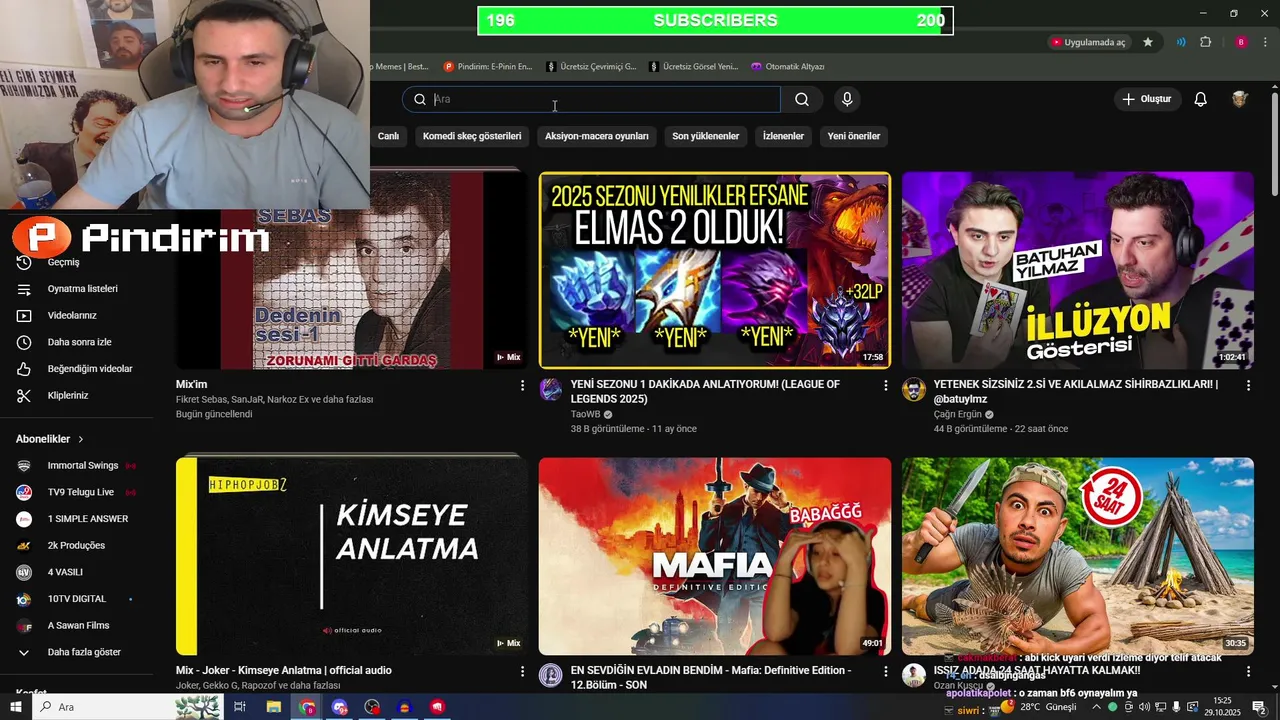Open the YouTube account avatar menu

tap(1240, 99)
